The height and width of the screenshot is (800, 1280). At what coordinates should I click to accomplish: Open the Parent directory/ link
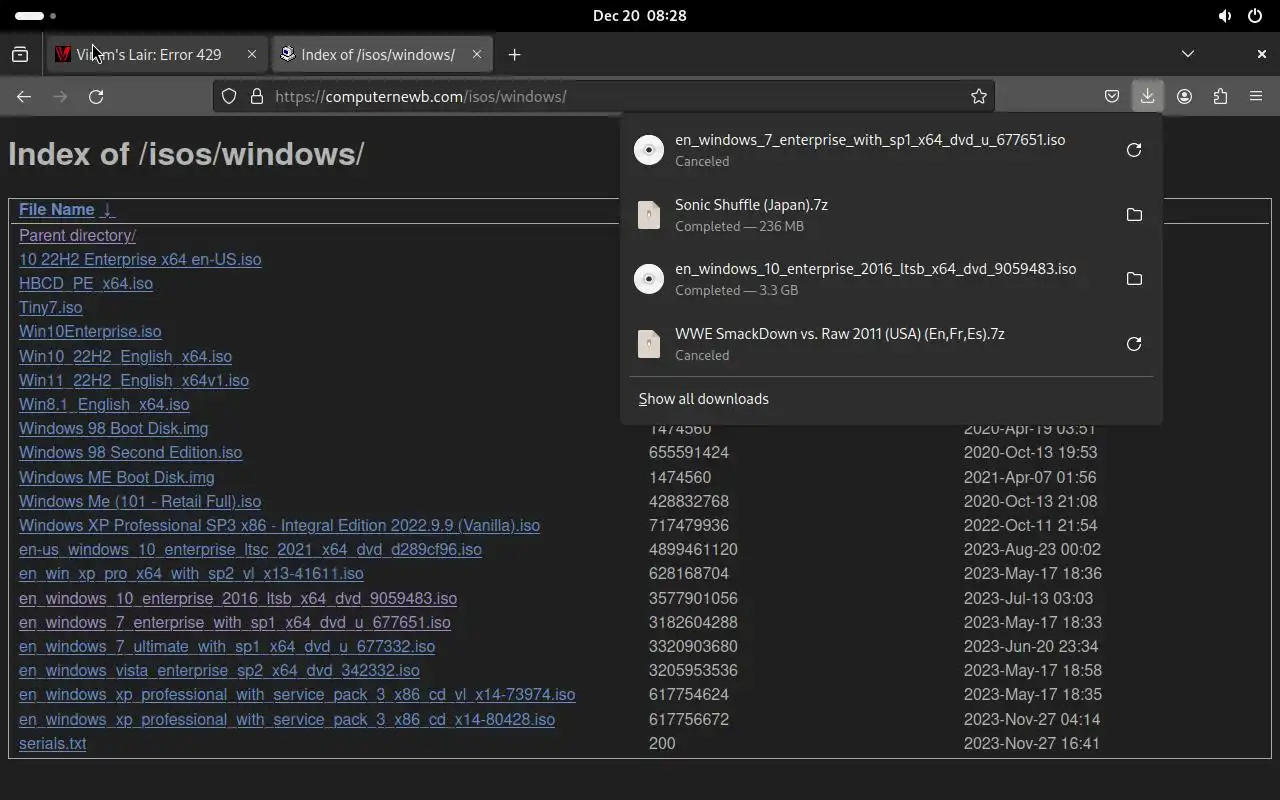point(77,236)
